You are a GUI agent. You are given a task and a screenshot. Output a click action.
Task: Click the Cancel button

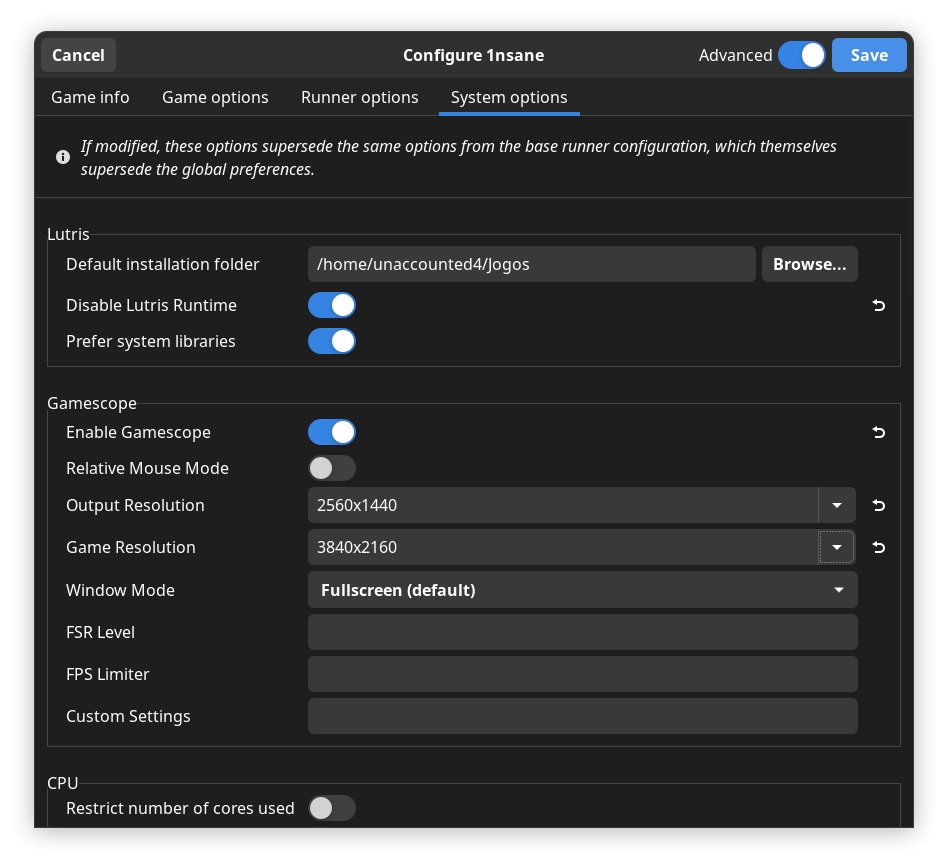tap(79, 55)
